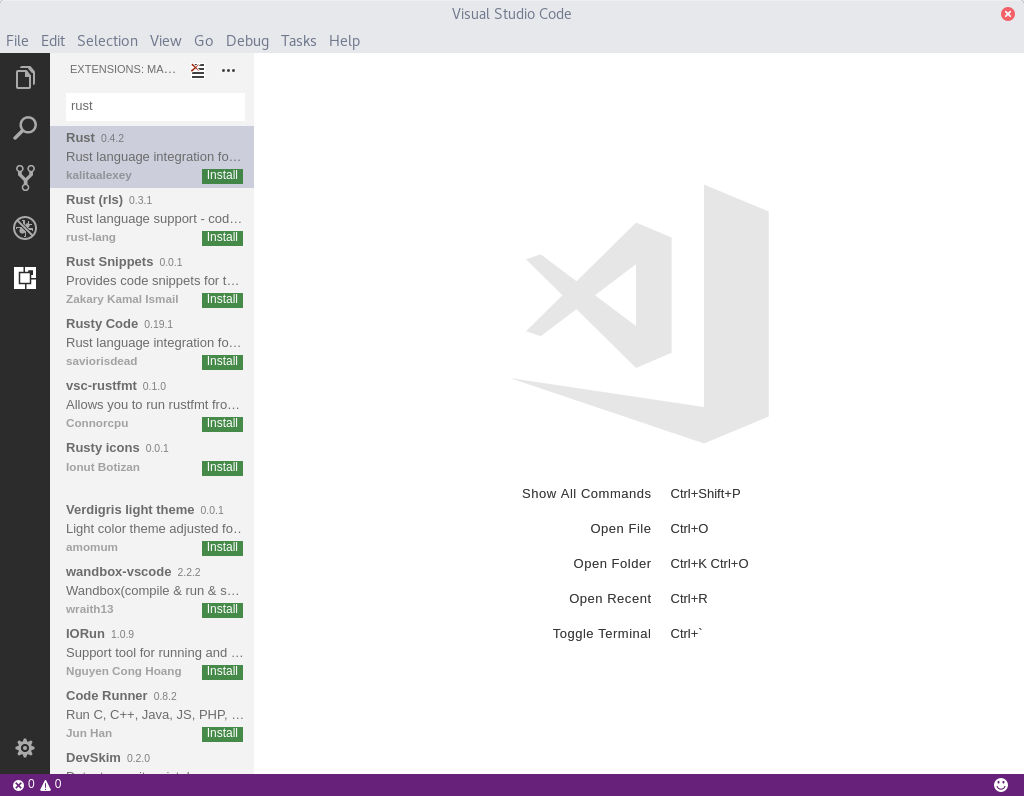
Task: Install the Rusty icons extension
Action: (x=222, y=468)
